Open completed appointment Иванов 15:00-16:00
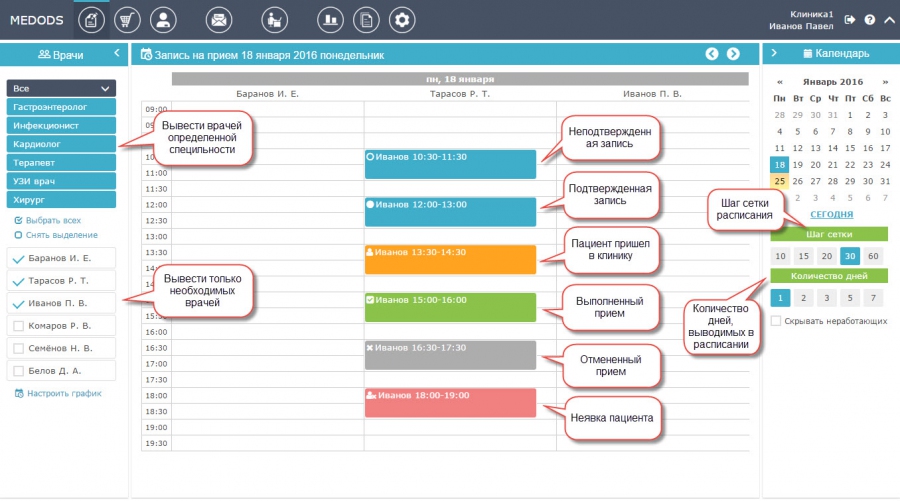 coord(450,307)
